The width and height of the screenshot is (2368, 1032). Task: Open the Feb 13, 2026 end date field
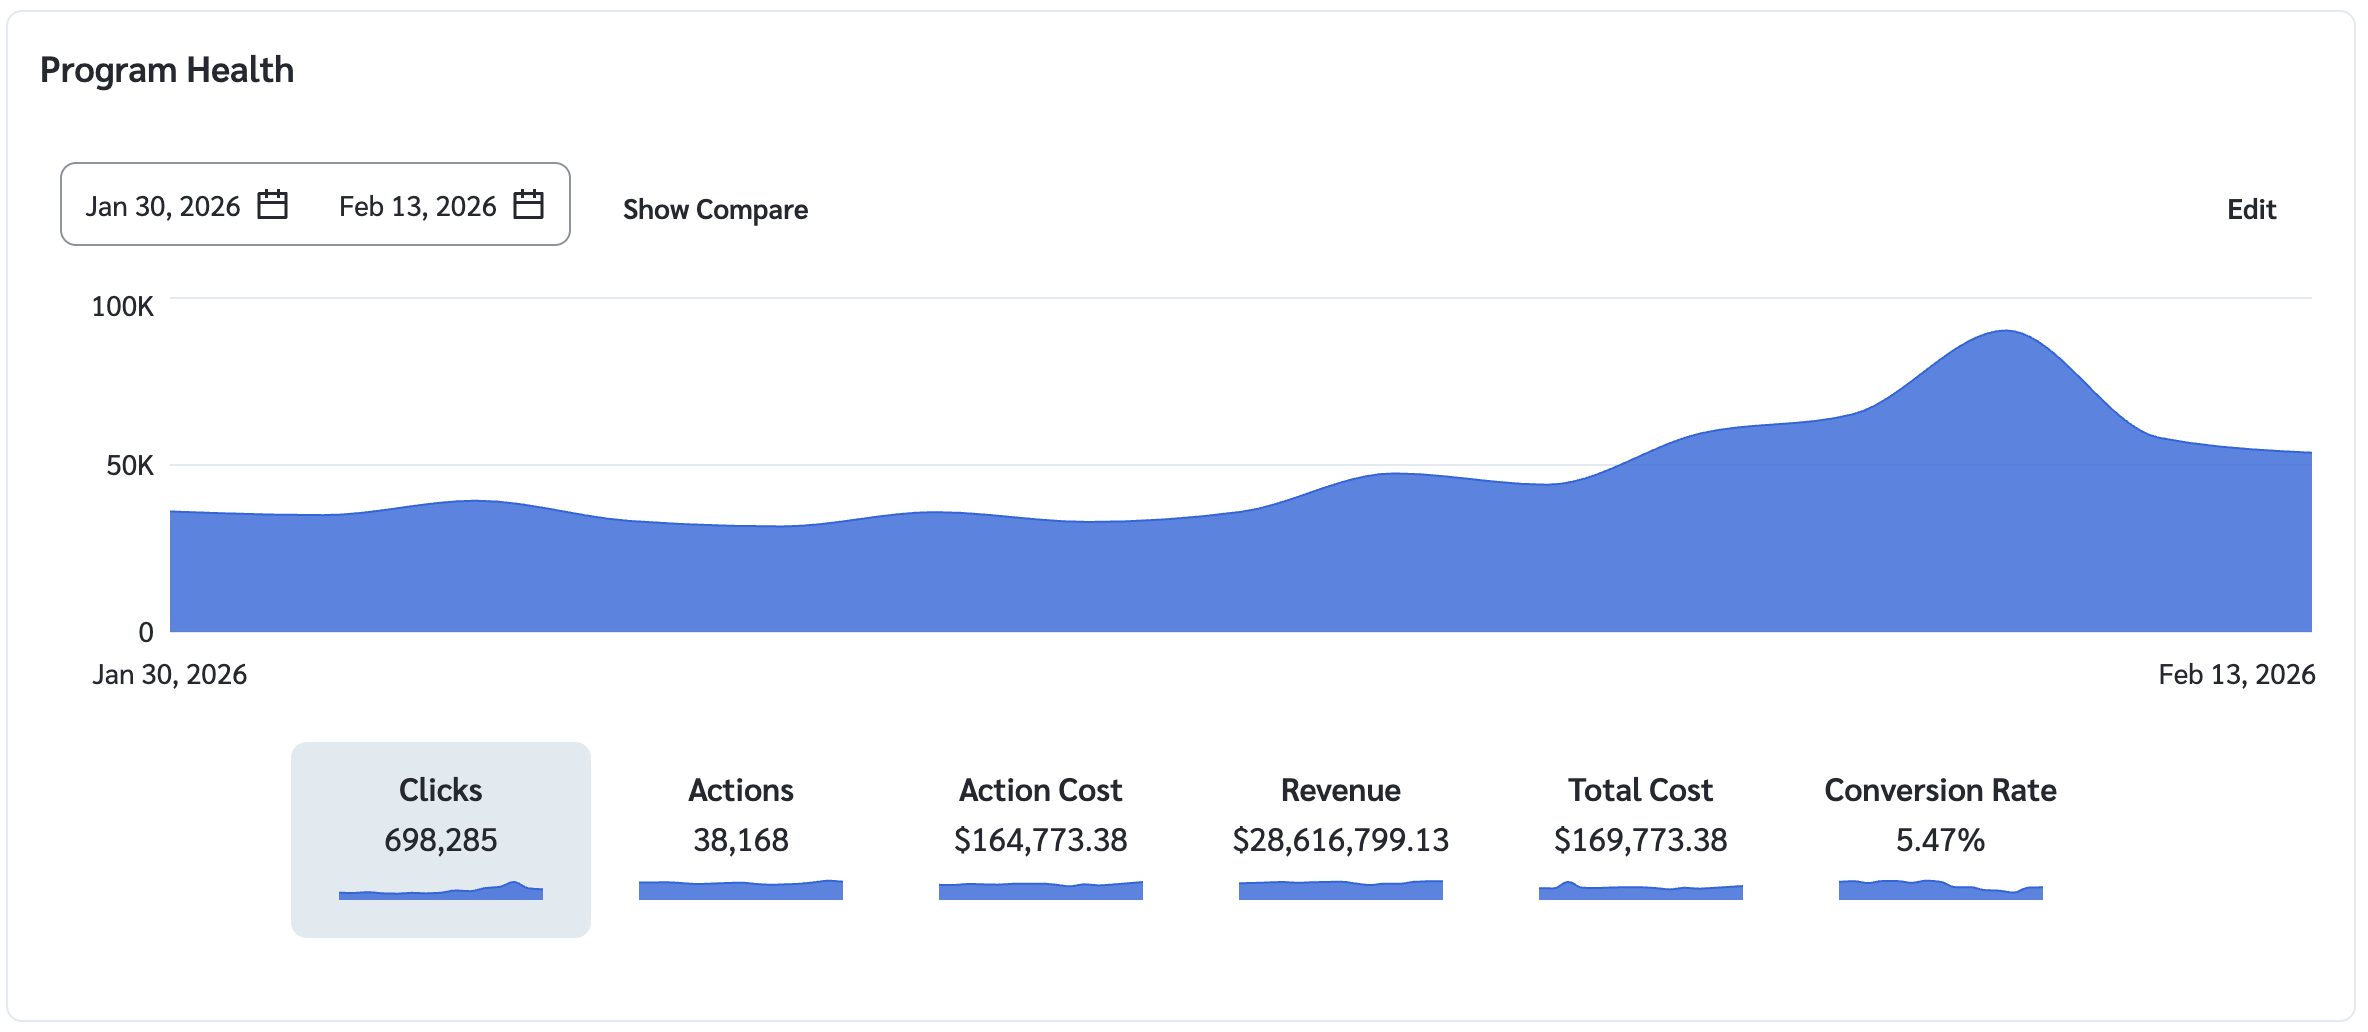coord(417,206)
